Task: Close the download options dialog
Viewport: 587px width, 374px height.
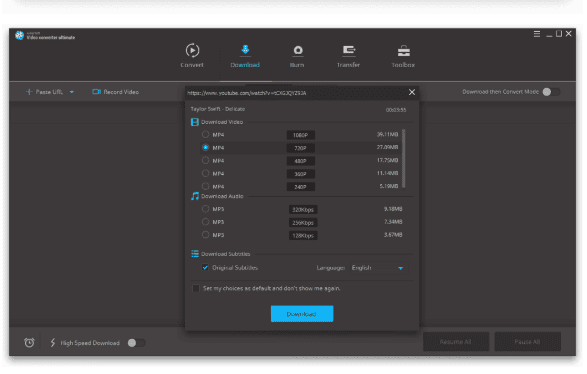Action: (412, 92)
